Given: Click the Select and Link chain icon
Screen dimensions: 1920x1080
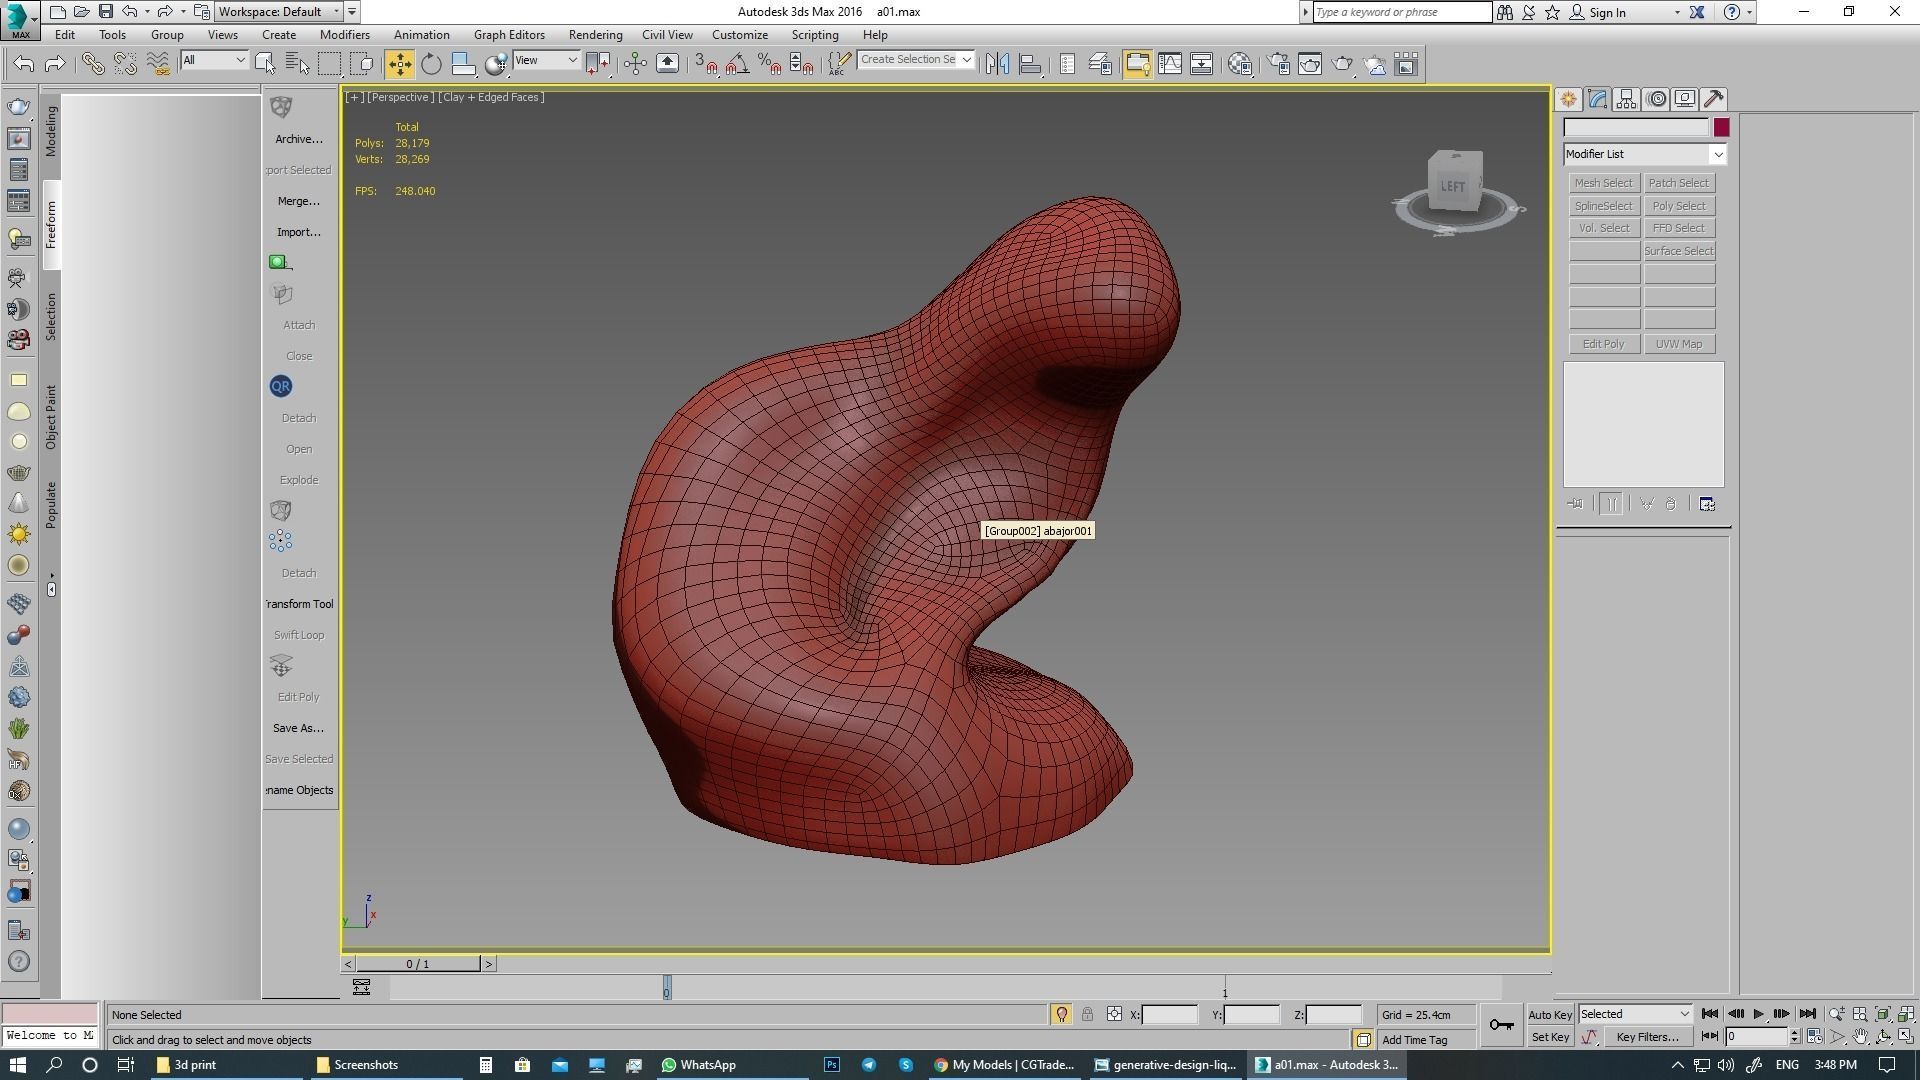Looking at the screenshot, I should pos(92,64).
